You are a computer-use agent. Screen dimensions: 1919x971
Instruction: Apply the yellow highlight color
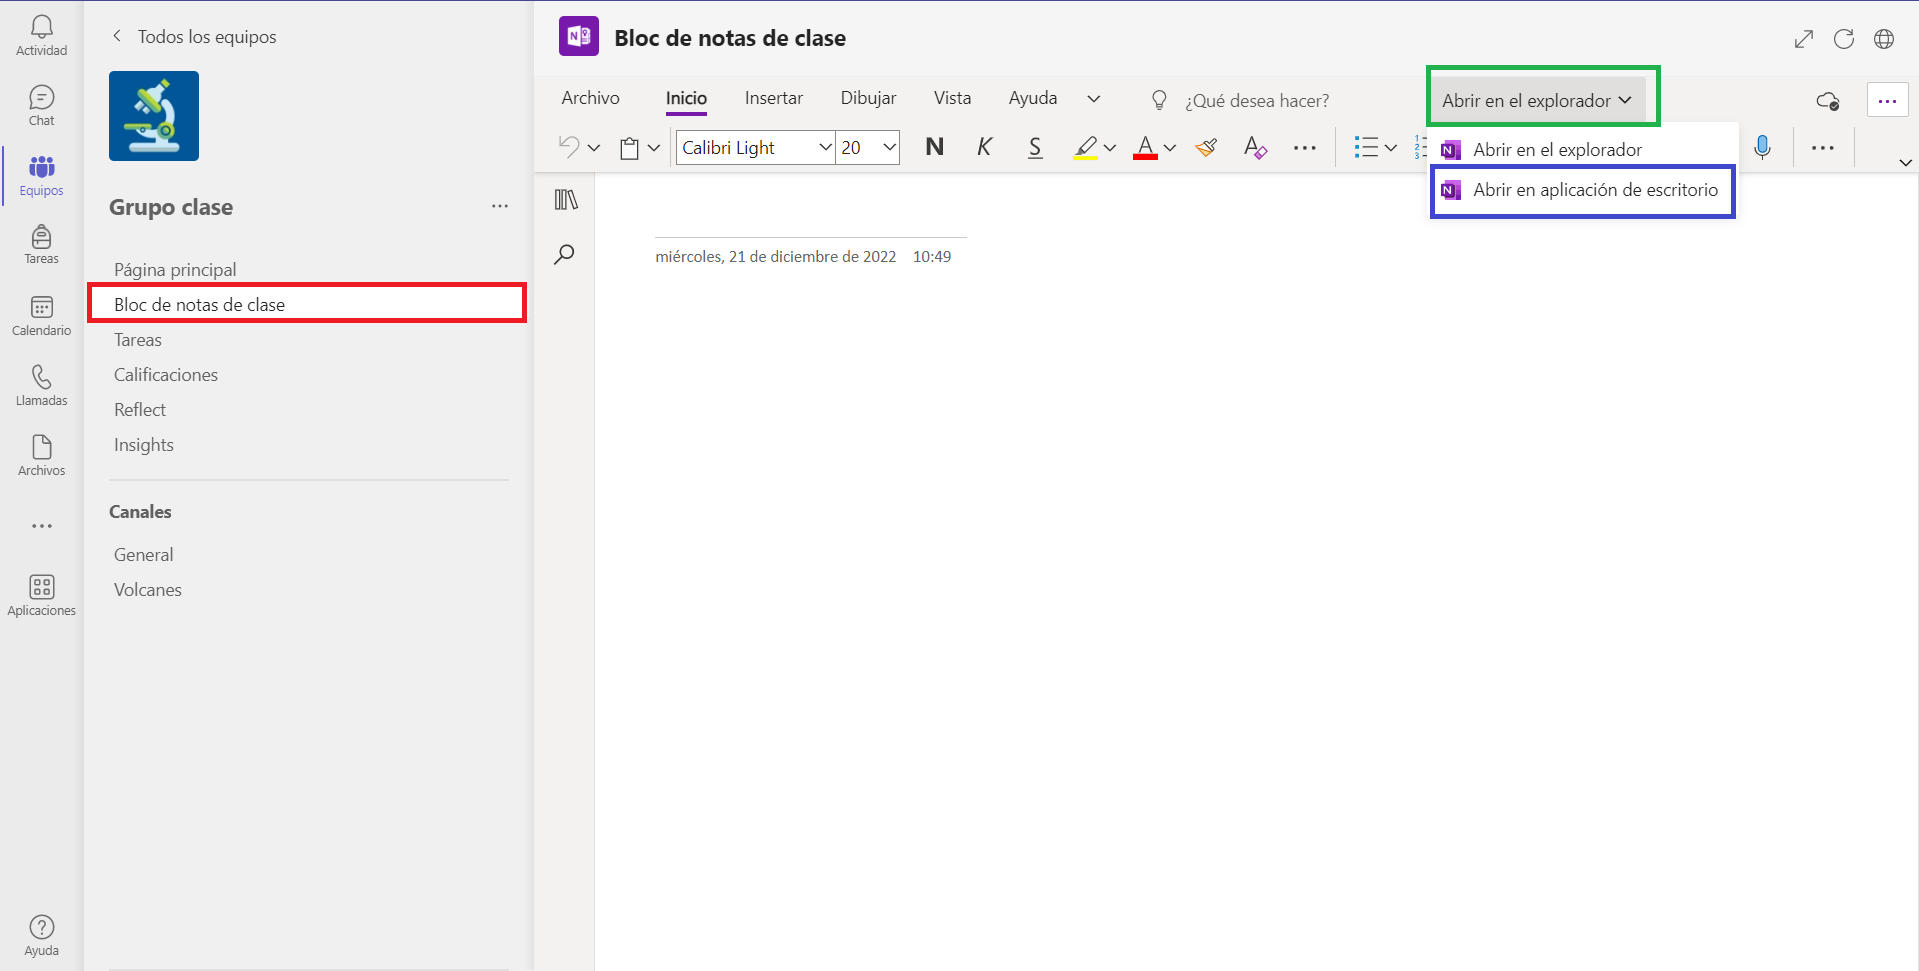1086,148
